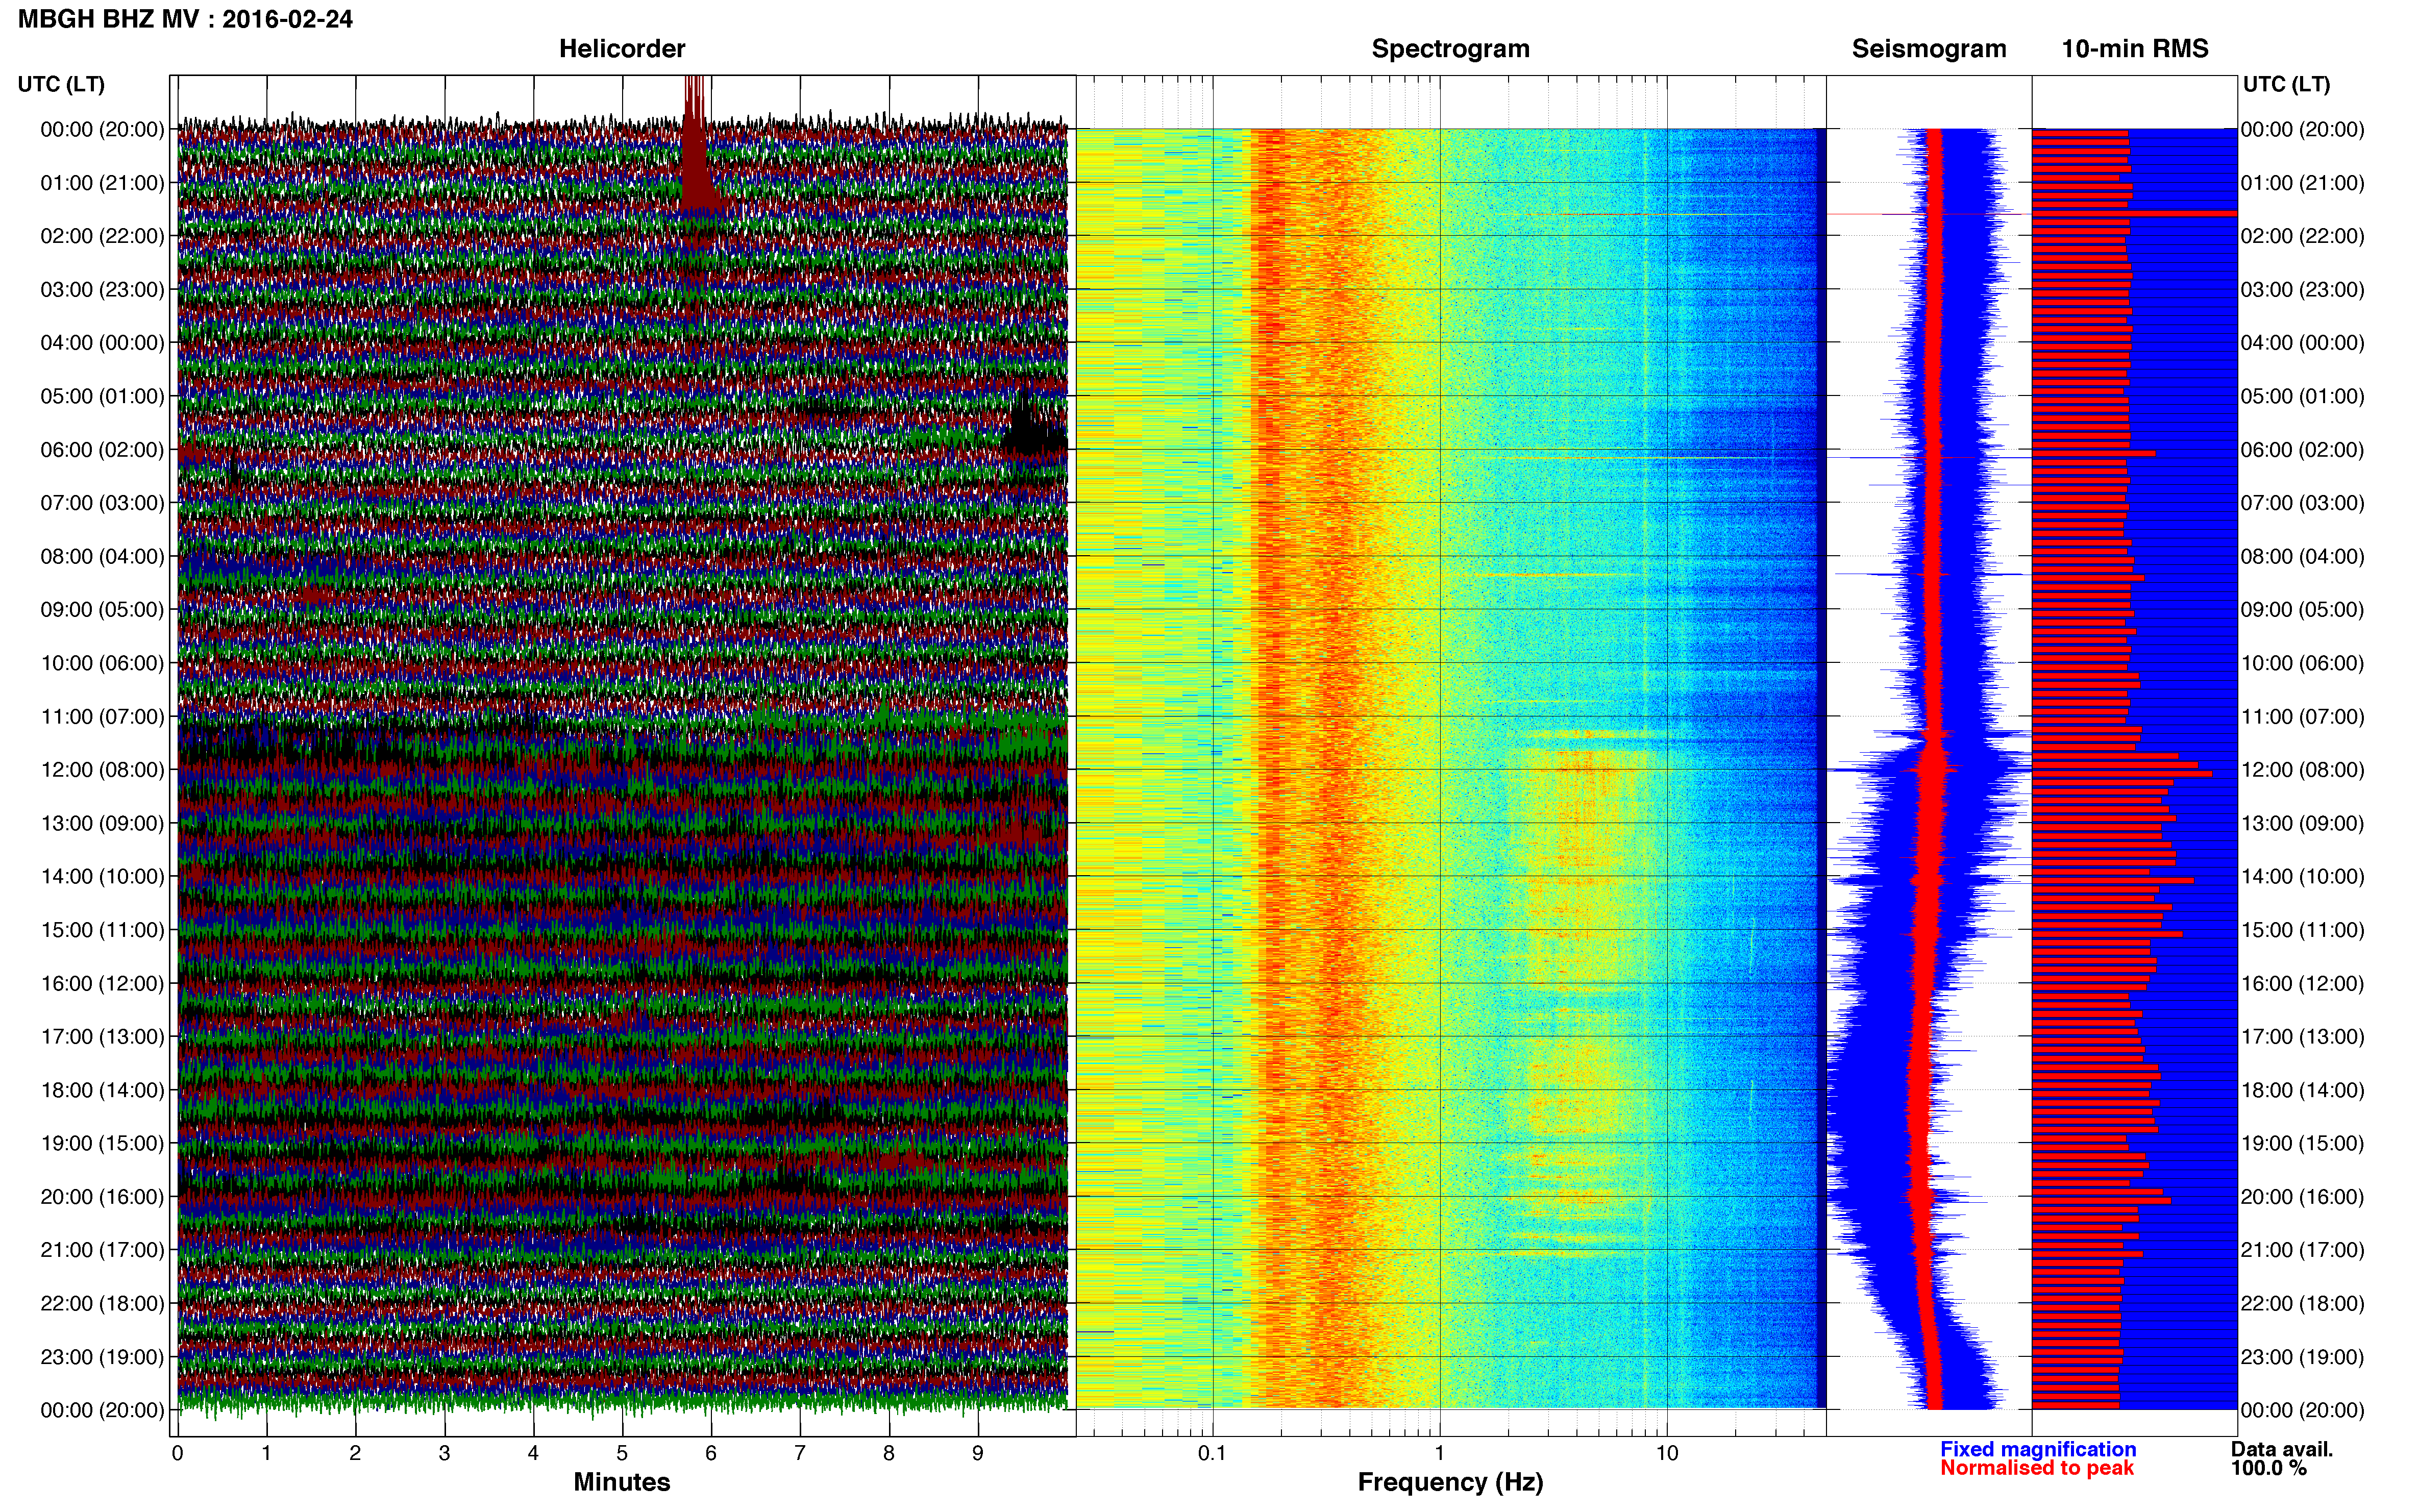Click the UTC (LT) label on the left axis
The width and height of the screenshot is (2419, 1512).
pyautogui.click(x=61, y=84)
